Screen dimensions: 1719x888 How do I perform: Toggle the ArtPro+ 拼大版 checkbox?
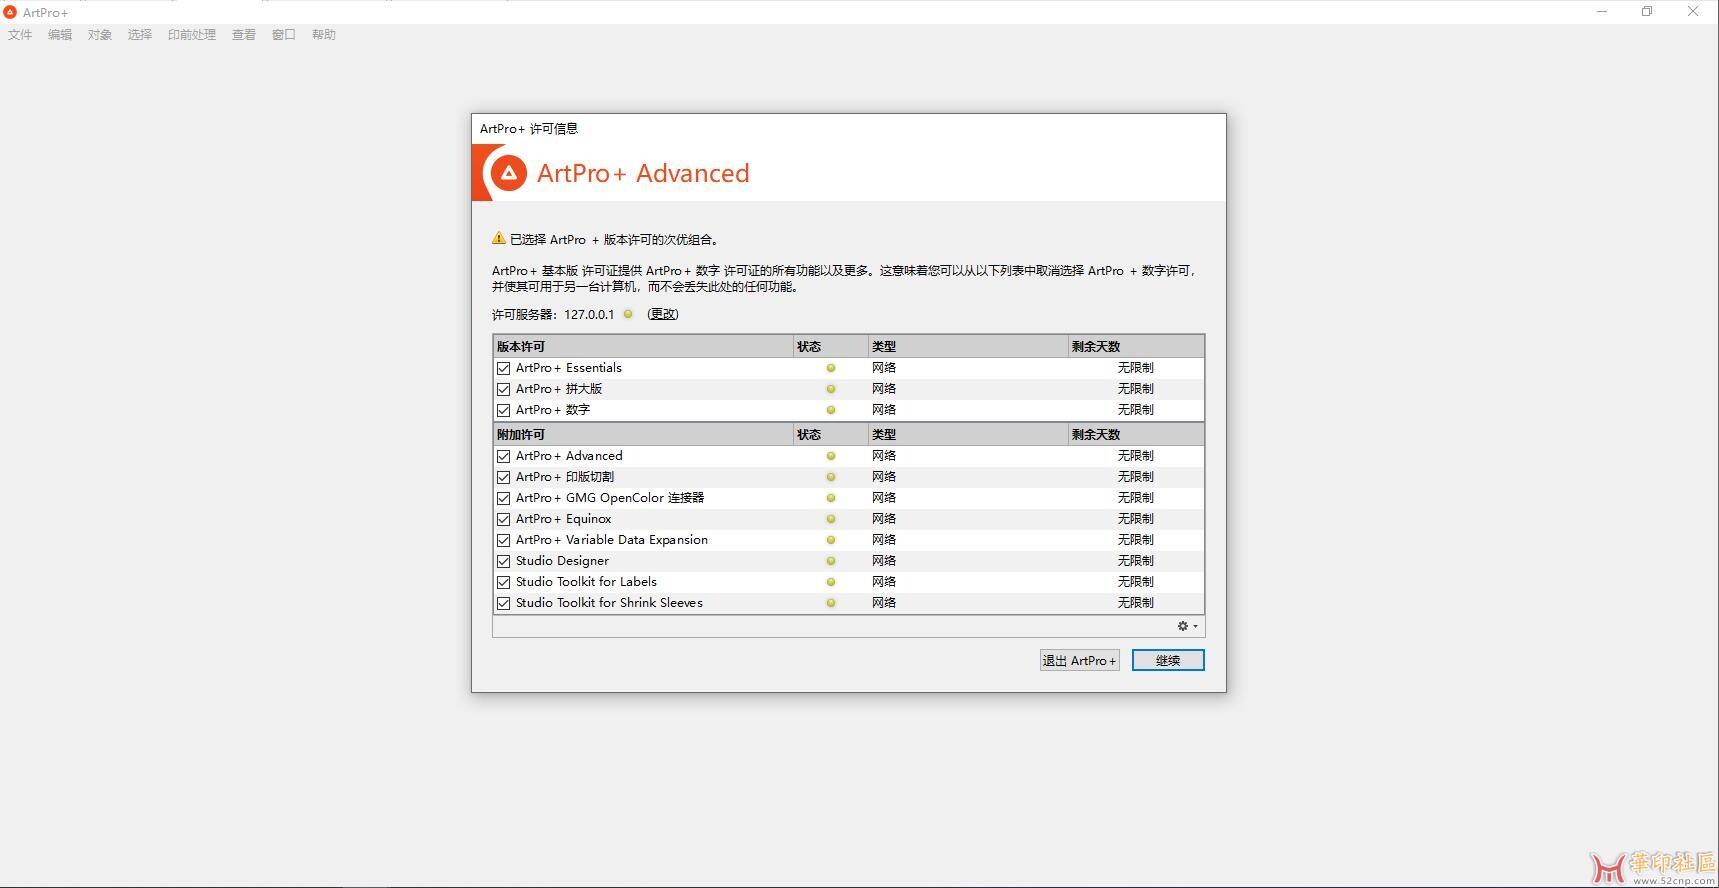[x=504, y=389]
